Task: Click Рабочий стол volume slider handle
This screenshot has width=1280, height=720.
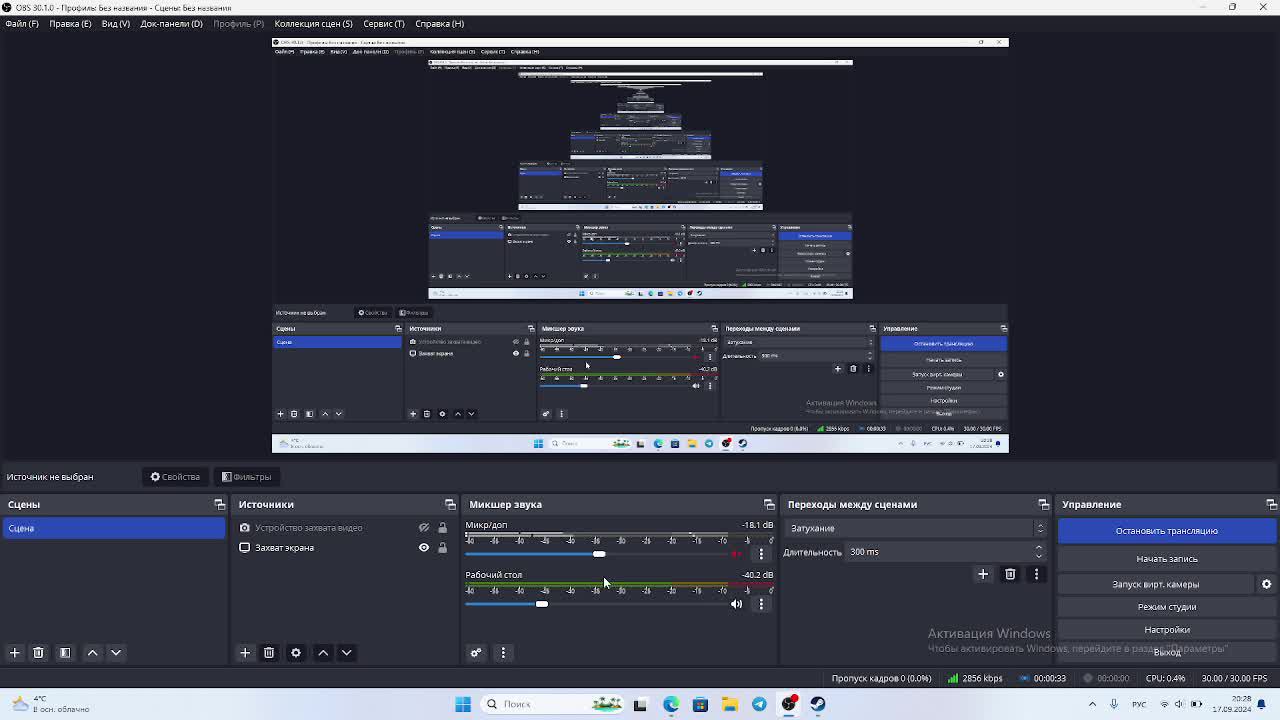Action: [x=542, y=604]
